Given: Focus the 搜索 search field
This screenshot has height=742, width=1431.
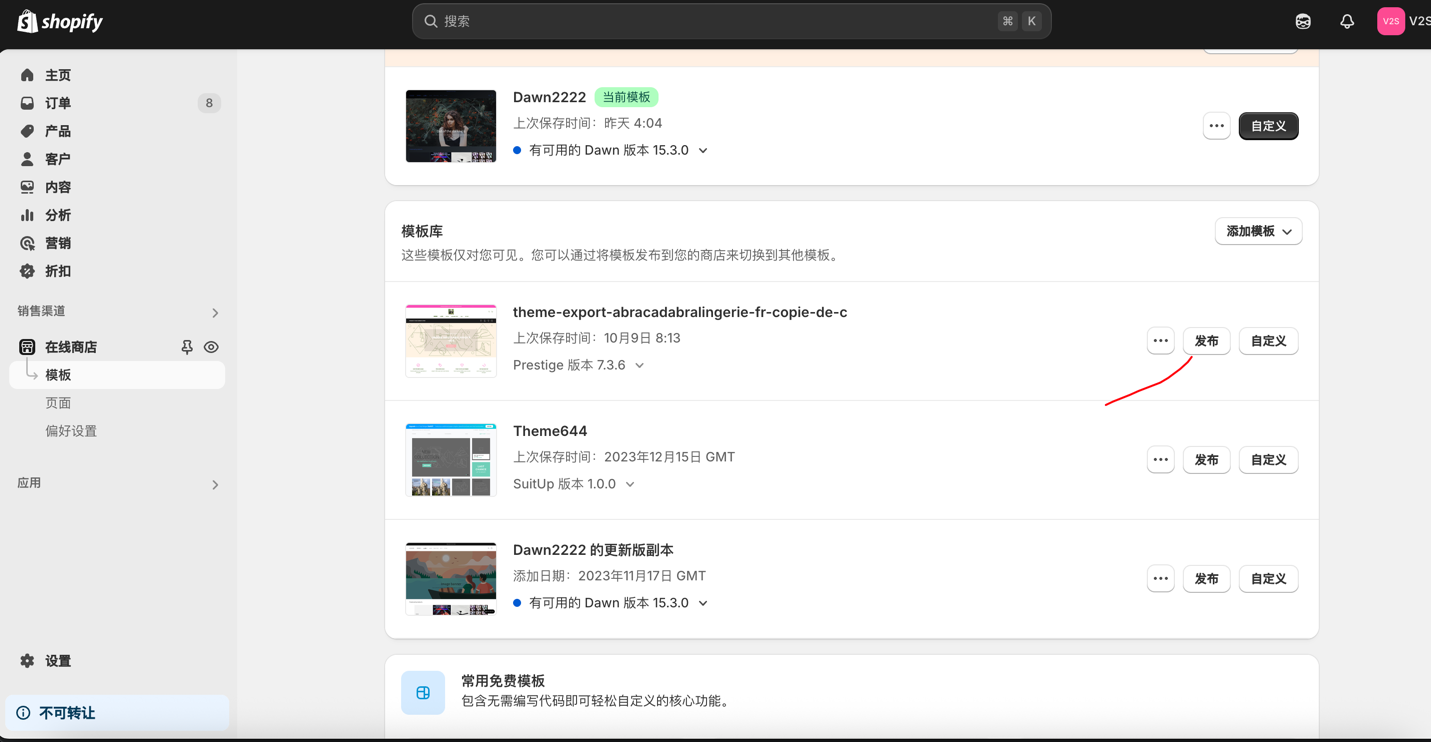Looking at the screenshot, I should [x=731, y=21].
